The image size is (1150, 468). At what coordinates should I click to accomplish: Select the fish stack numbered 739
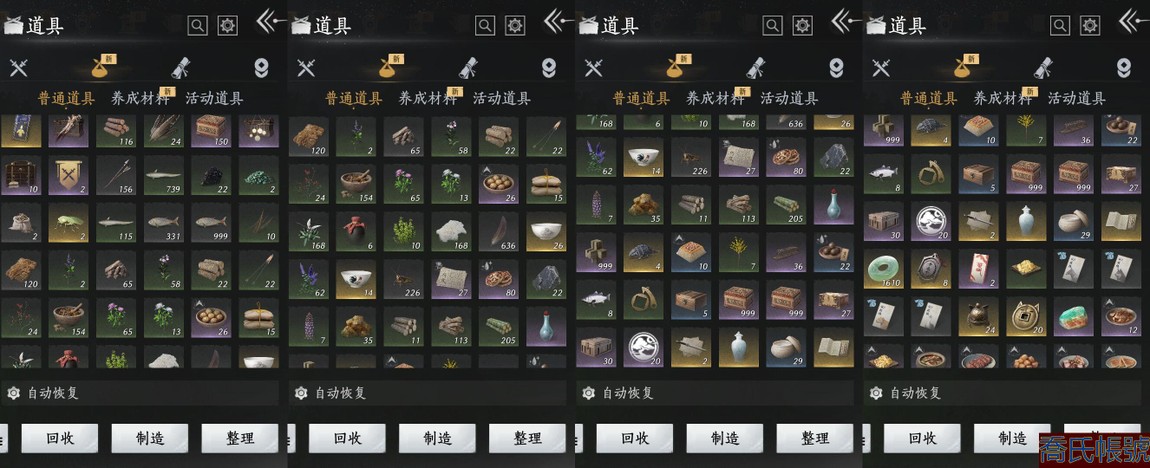(164, 175)
